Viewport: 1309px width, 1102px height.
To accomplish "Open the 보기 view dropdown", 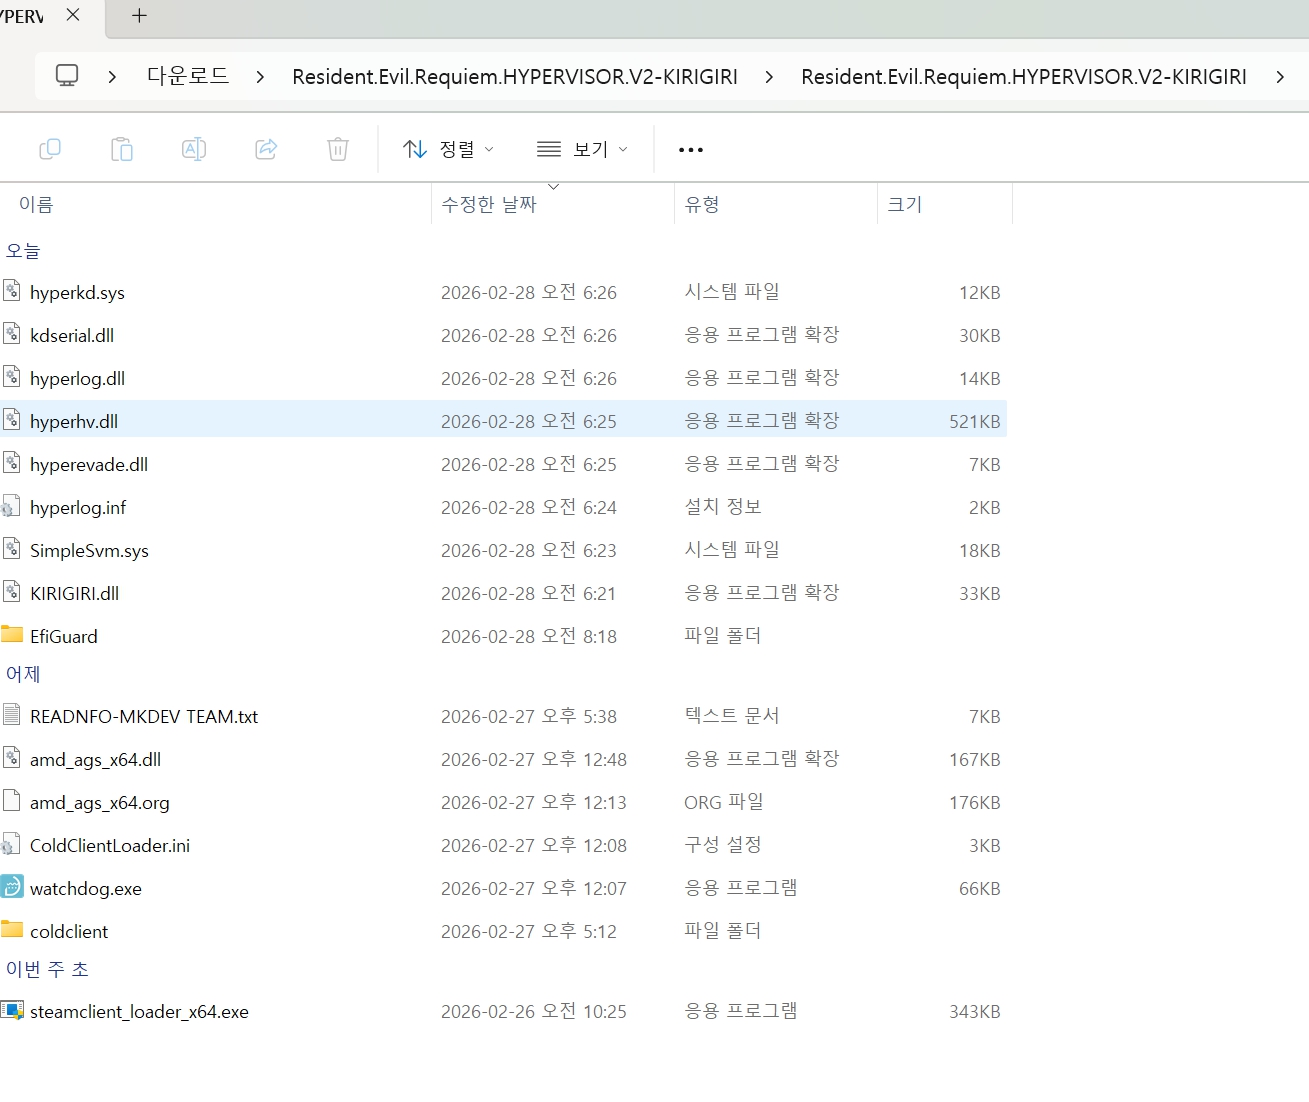I will (x=582, y=149).
